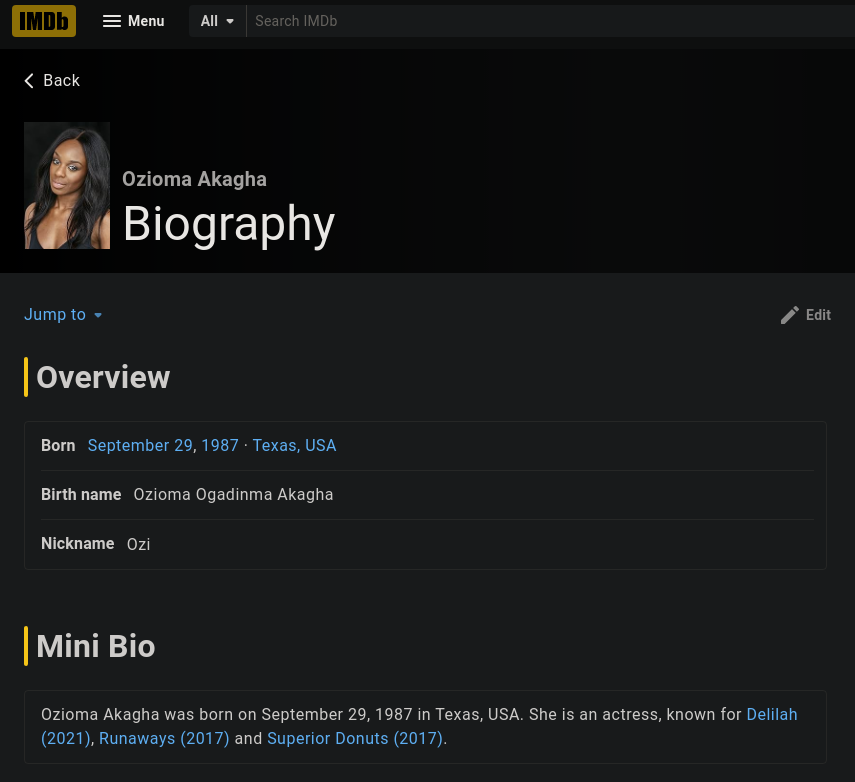Open the Runaways (2017) title link
The image size is (855, 782).
click(x=164, y=738)
